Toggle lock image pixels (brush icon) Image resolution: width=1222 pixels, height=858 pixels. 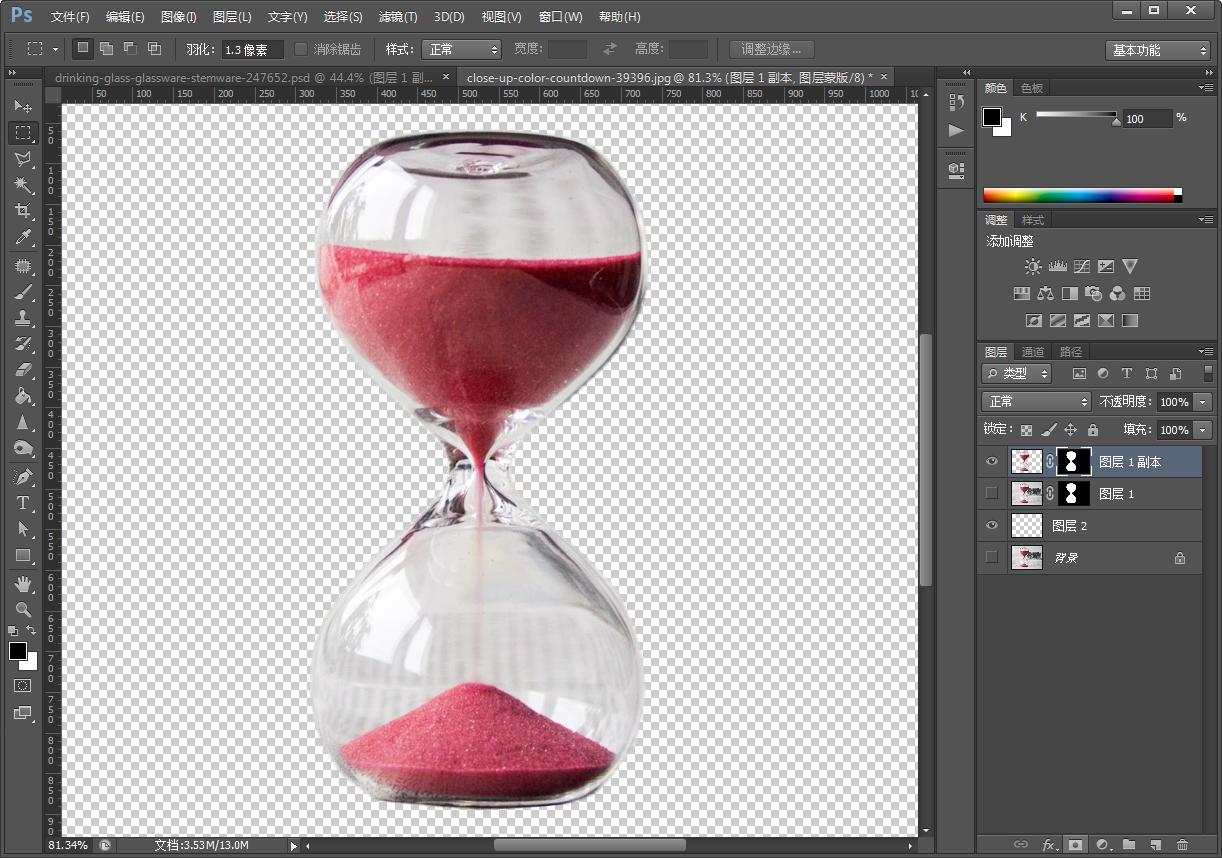pos(1048,430)
